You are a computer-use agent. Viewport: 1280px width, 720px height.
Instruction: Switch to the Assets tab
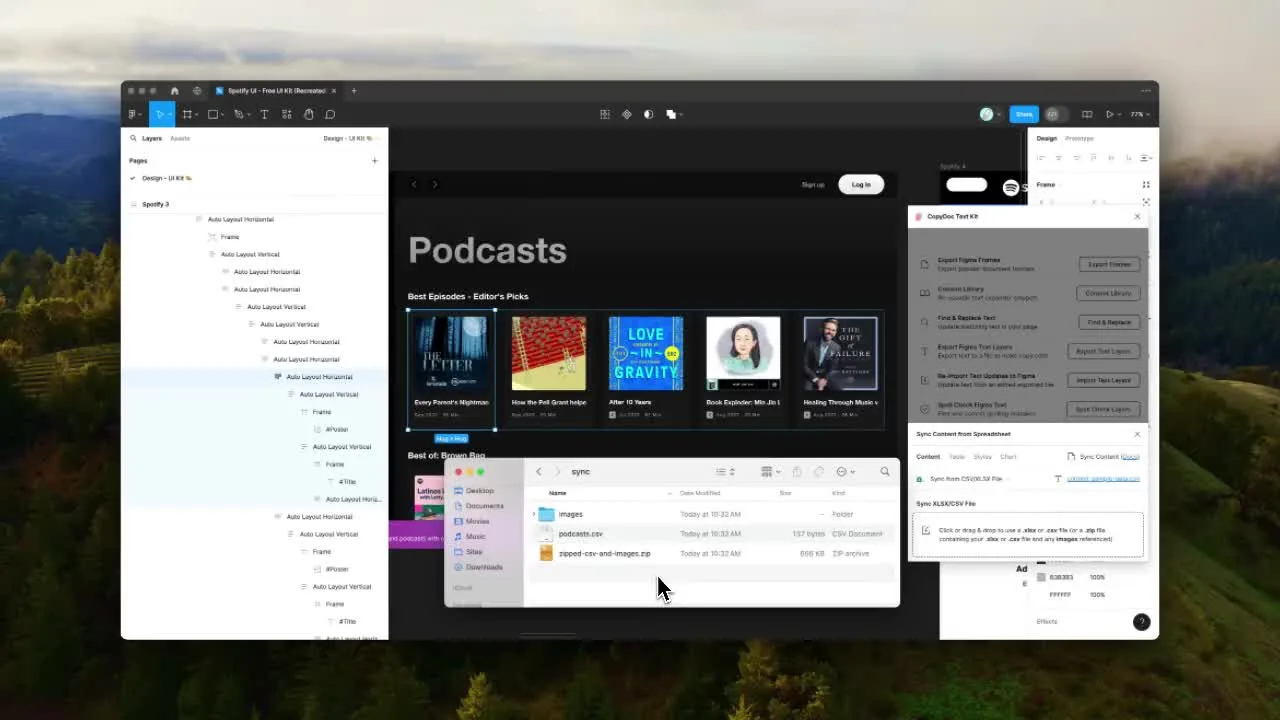pyautogui.click(x=180, y=139)
